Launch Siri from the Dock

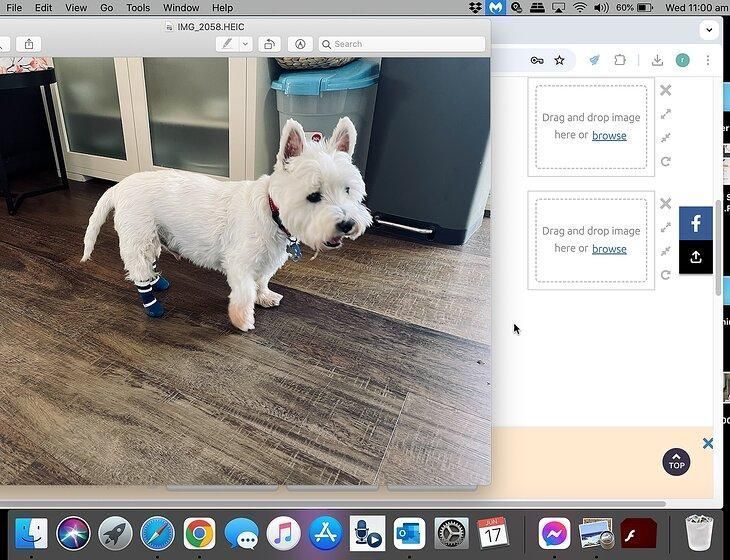point(73,533)
